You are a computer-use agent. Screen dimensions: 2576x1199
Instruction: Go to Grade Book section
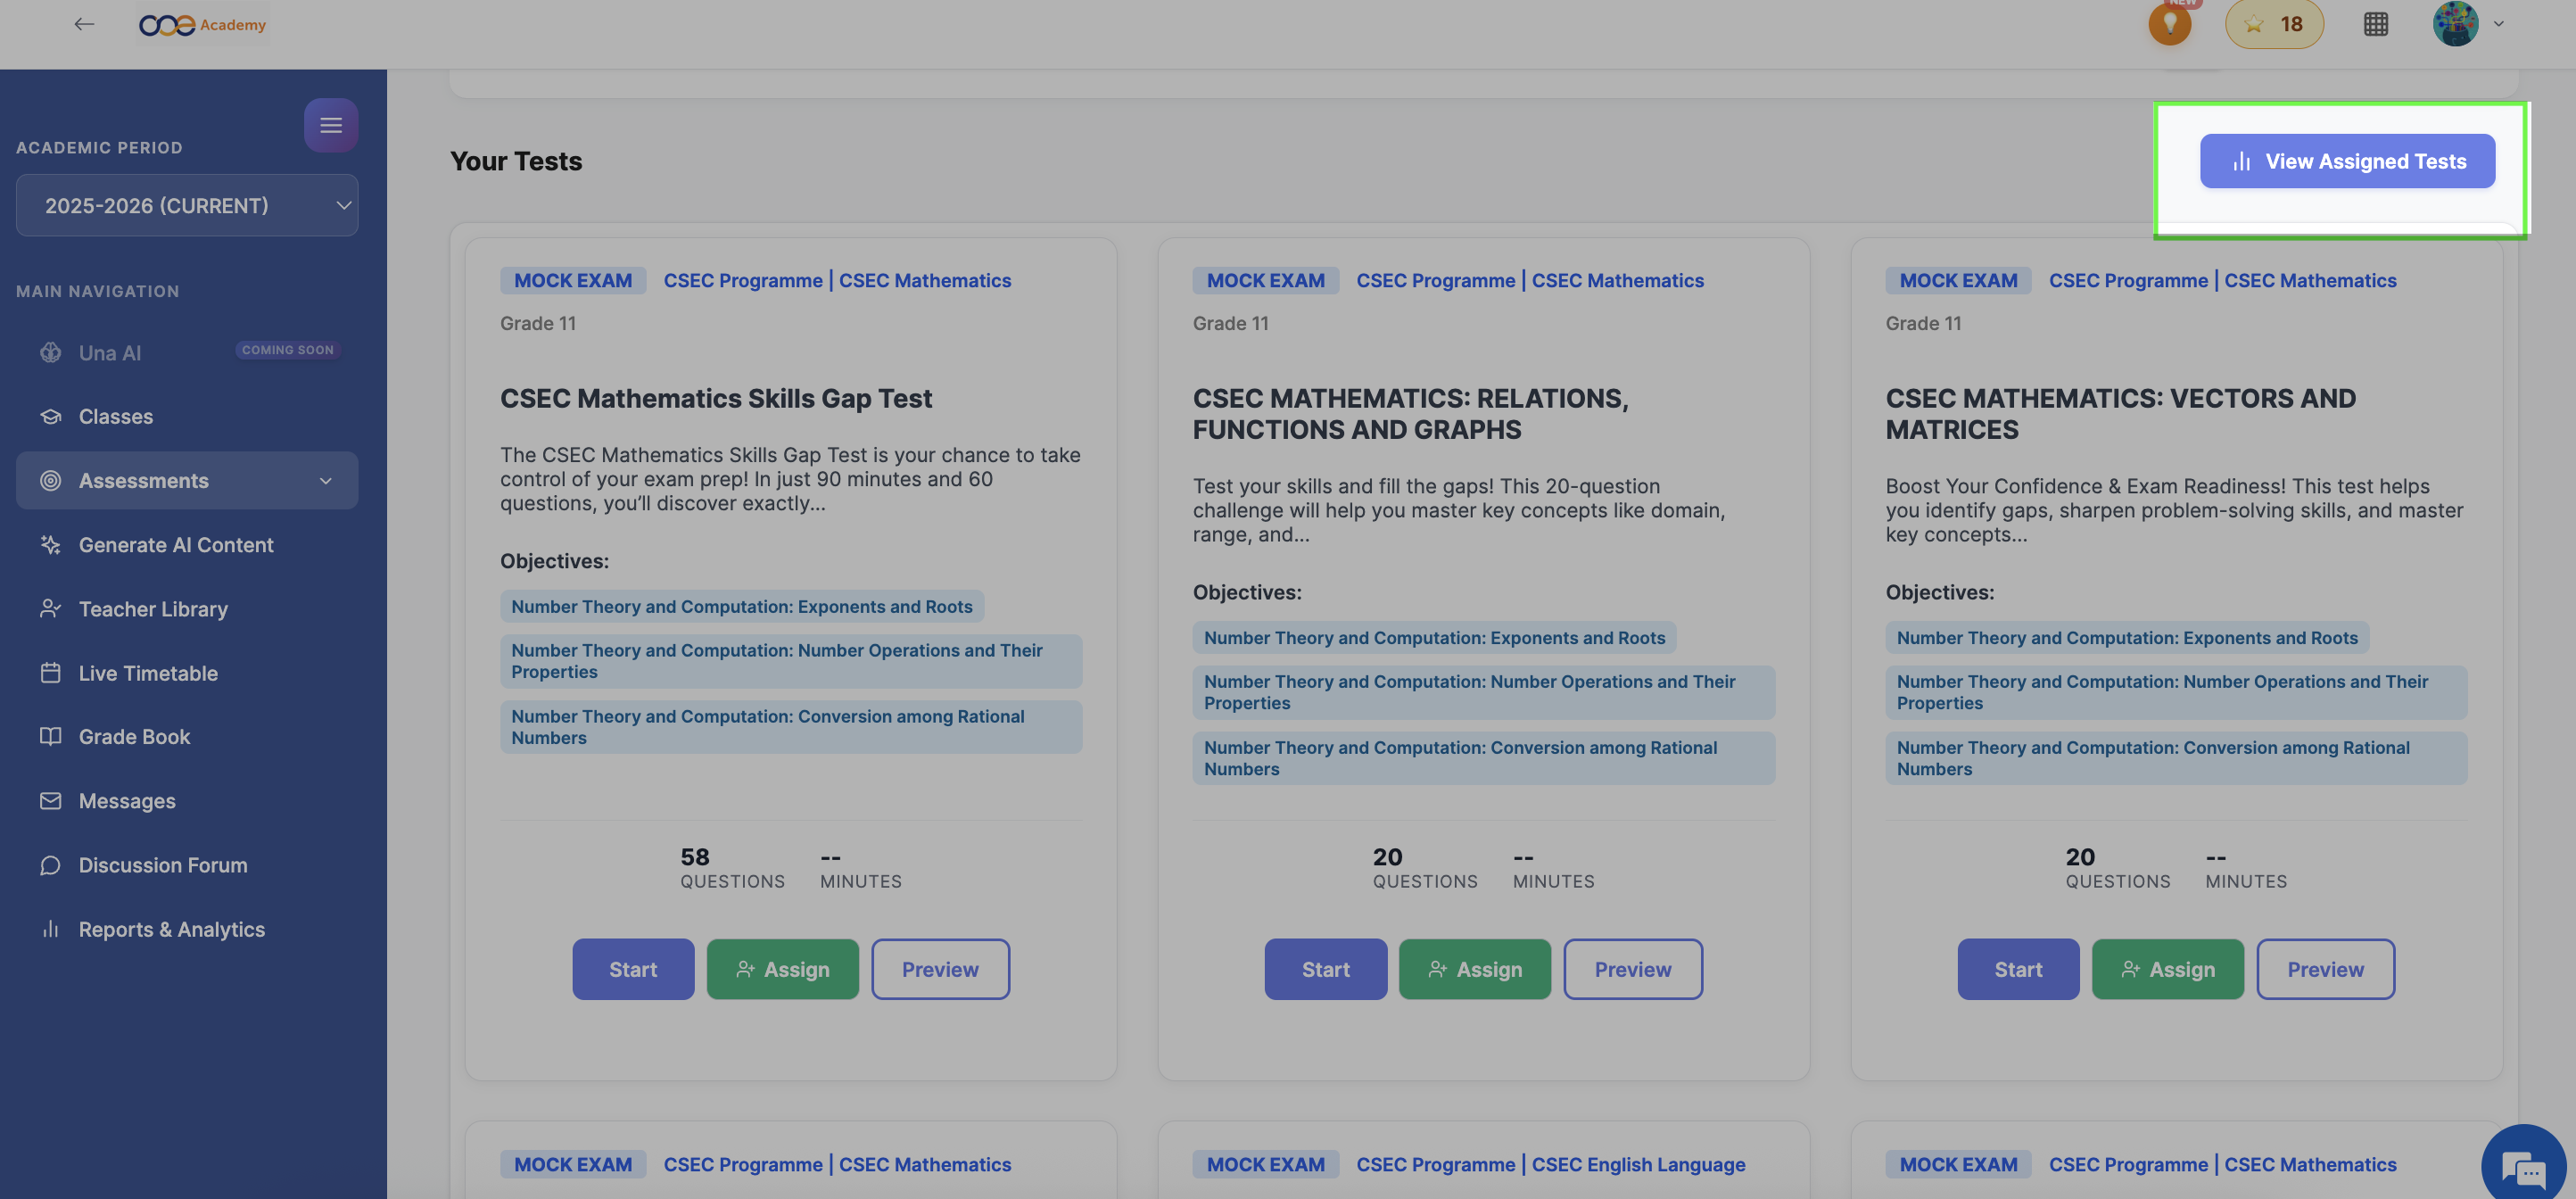point(134,737)
